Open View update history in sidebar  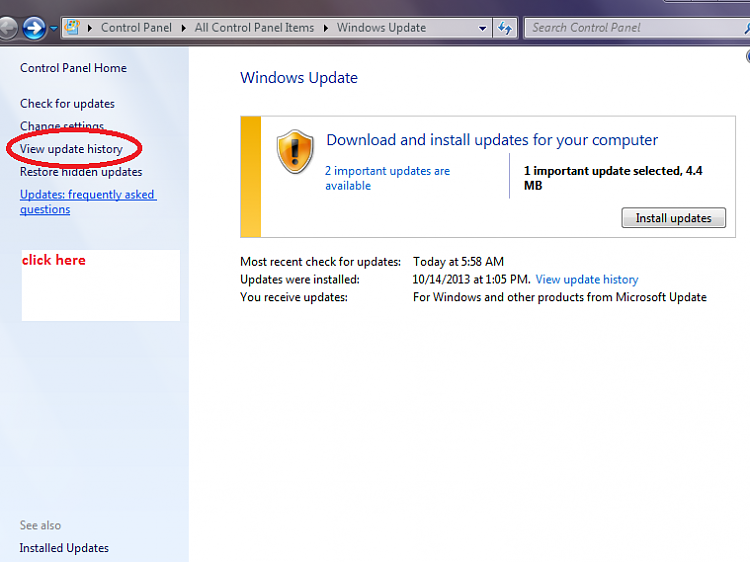[71, 149]
